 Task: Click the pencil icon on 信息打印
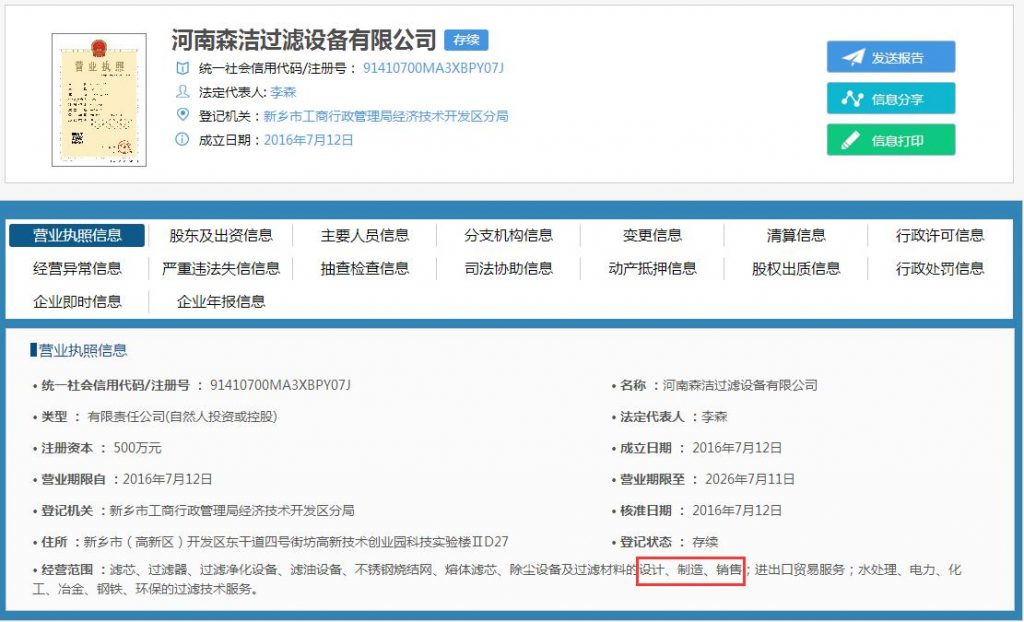click(852, 140)
